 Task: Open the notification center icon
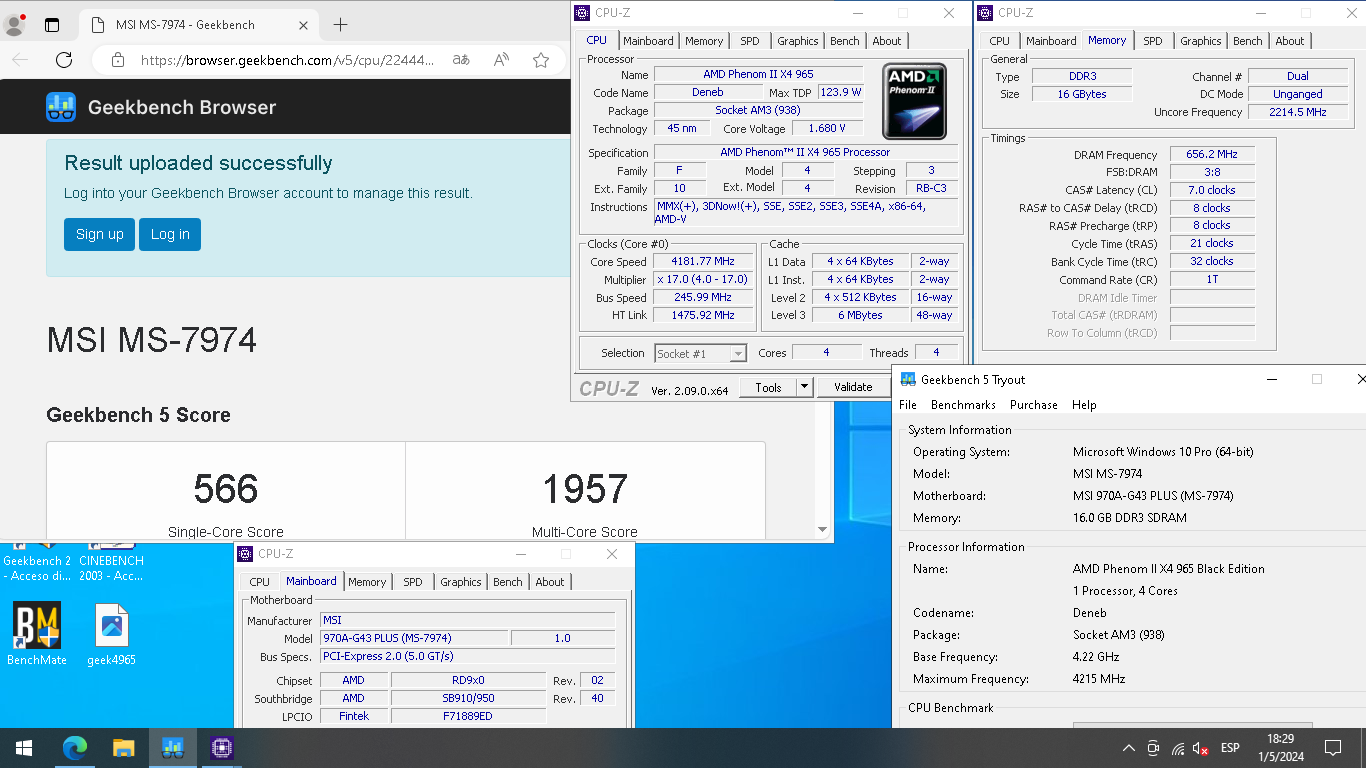point(1332,748)
